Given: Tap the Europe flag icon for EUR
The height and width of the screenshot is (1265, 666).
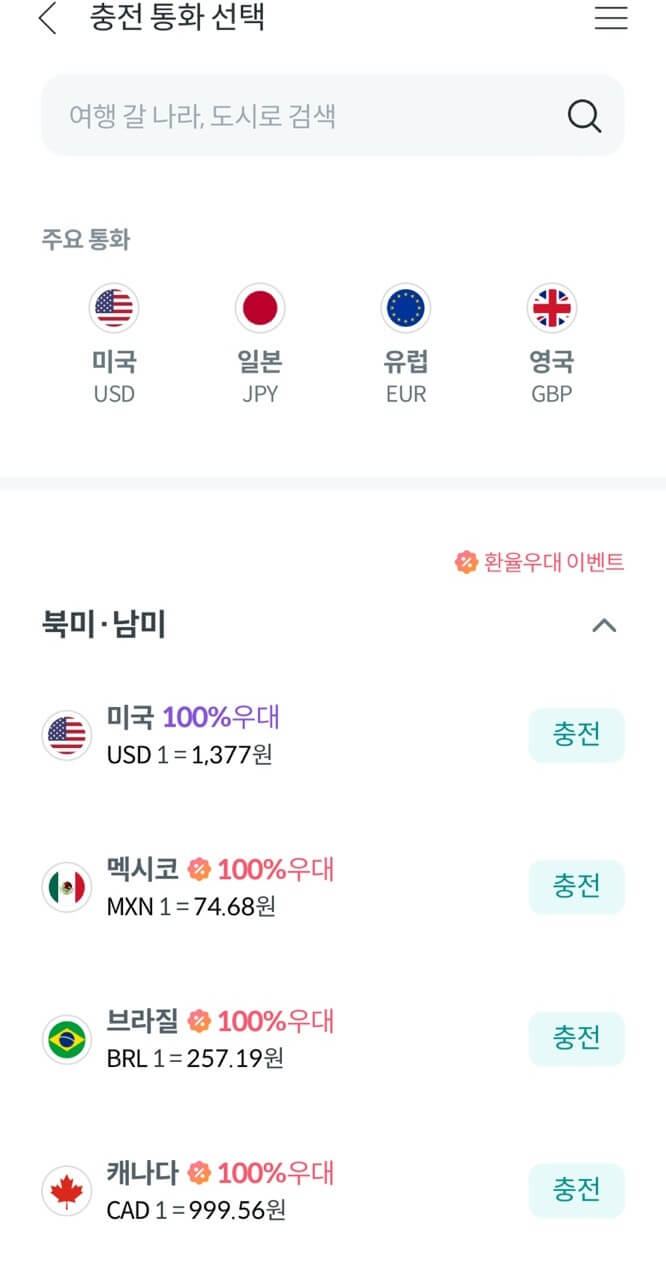Looking at the screenshot, I should (405, 308).
